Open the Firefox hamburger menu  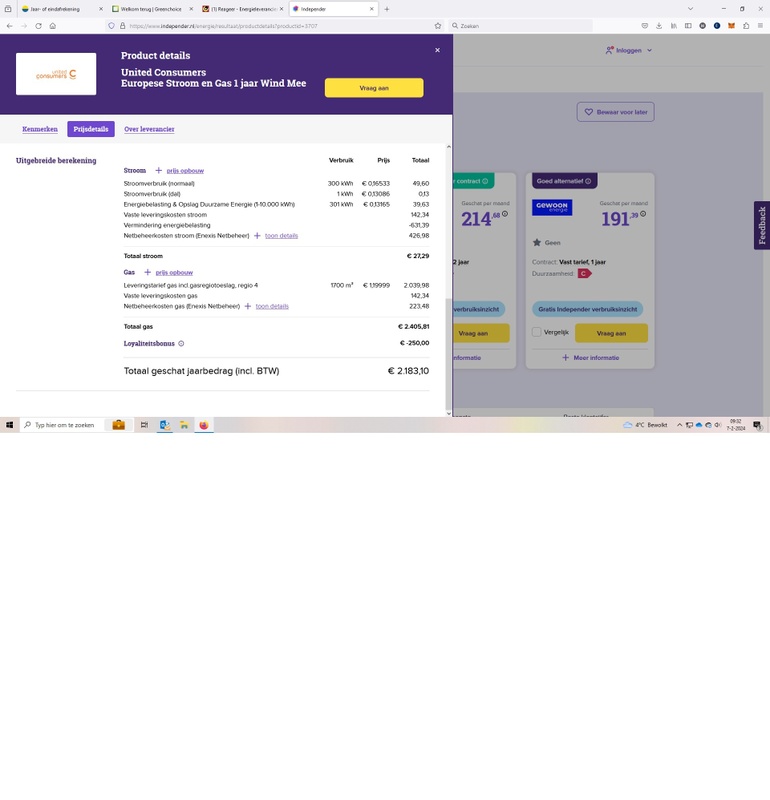[760, 26]
